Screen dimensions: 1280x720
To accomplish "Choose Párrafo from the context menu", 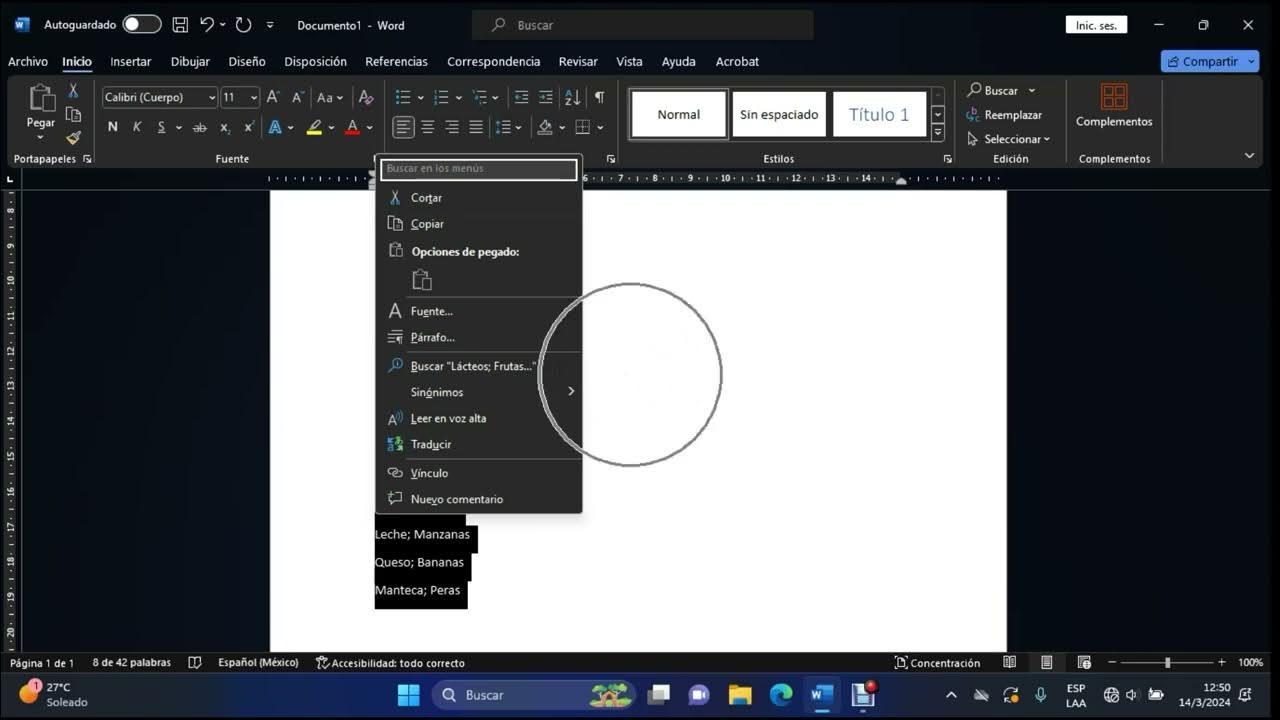I will [x=432, y=337].
